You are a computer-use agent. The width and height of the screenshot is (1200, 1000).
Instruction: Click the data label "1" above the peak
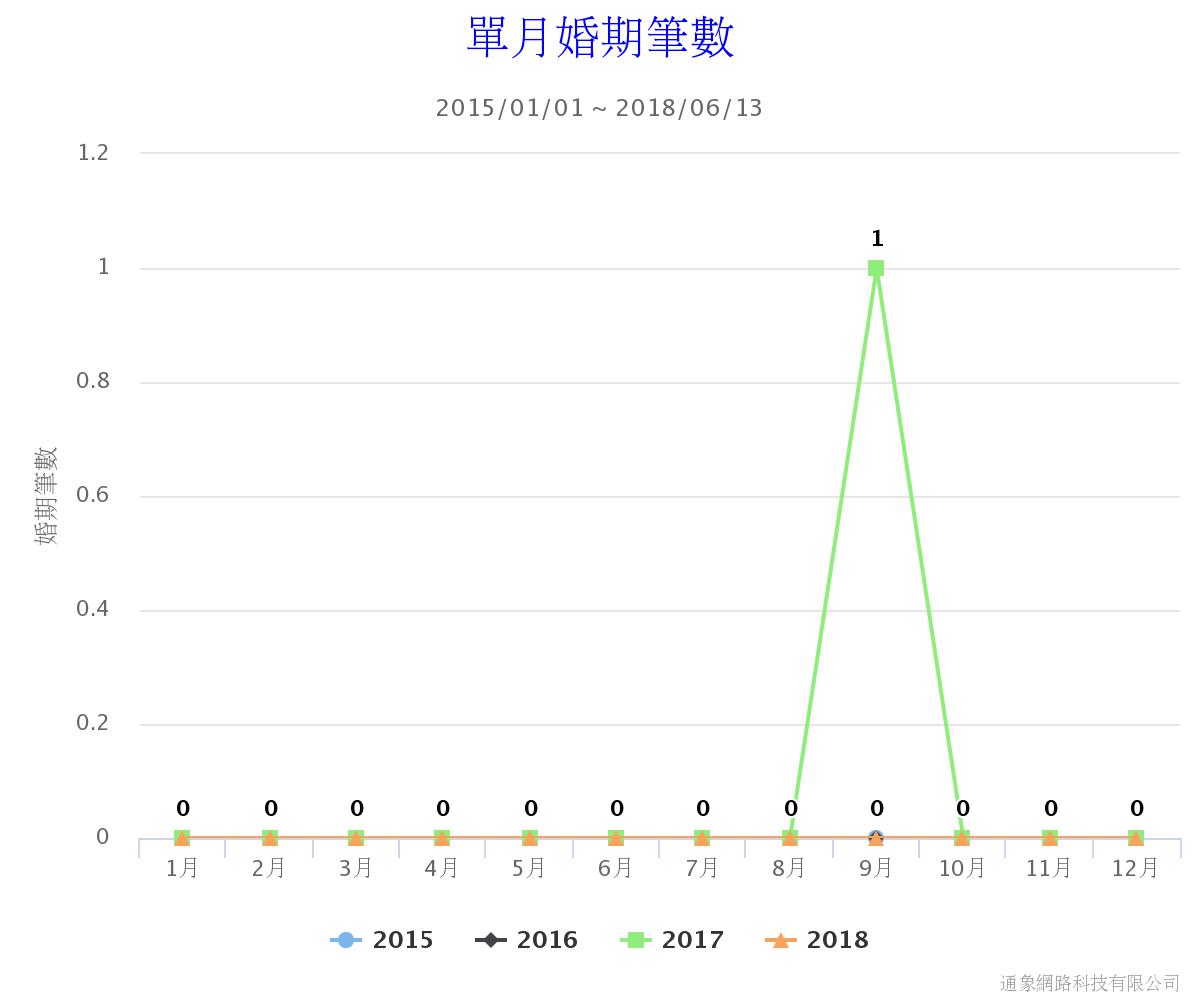877,239
